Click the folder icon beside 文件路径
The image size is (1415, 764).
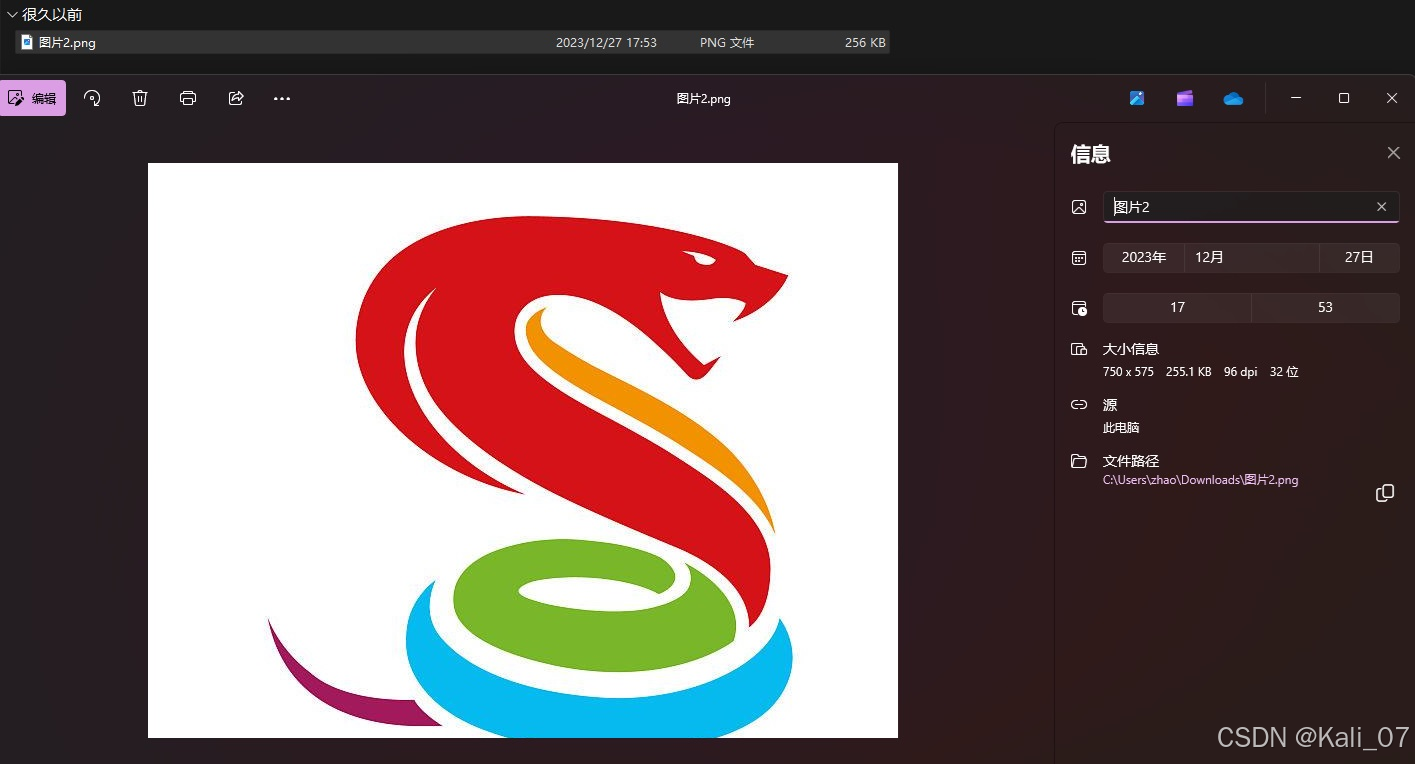(1079, 461)
